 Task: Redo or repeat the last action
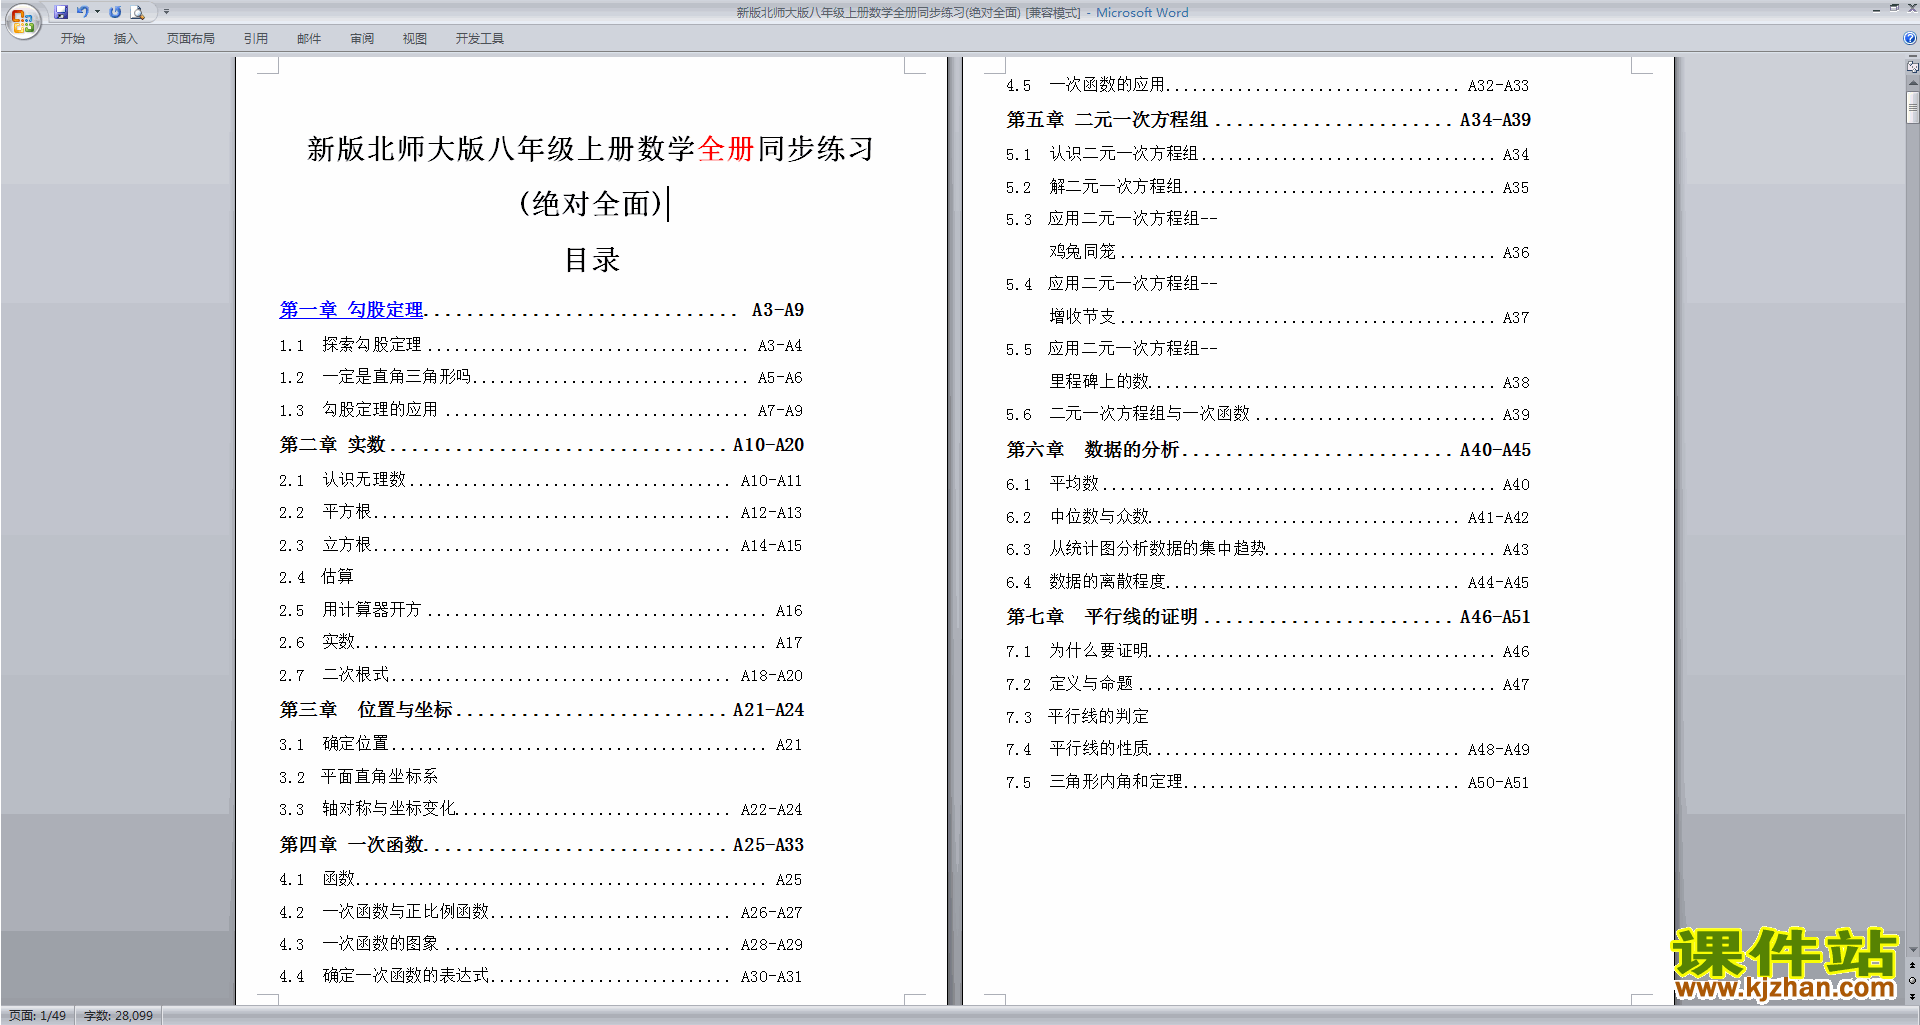click(x=115, y=12)
